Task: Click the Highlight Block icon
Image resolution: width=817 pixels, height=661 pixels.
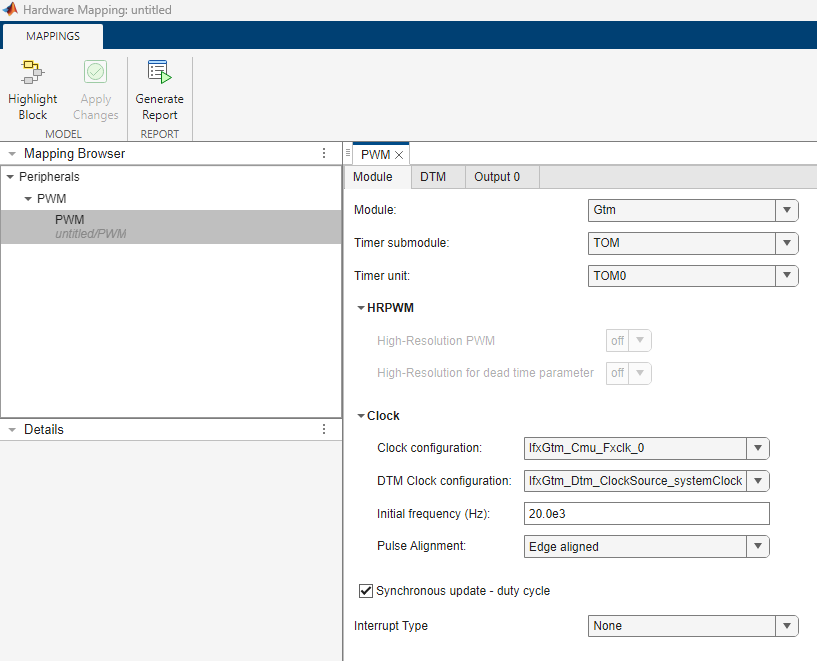Action: 32,73
